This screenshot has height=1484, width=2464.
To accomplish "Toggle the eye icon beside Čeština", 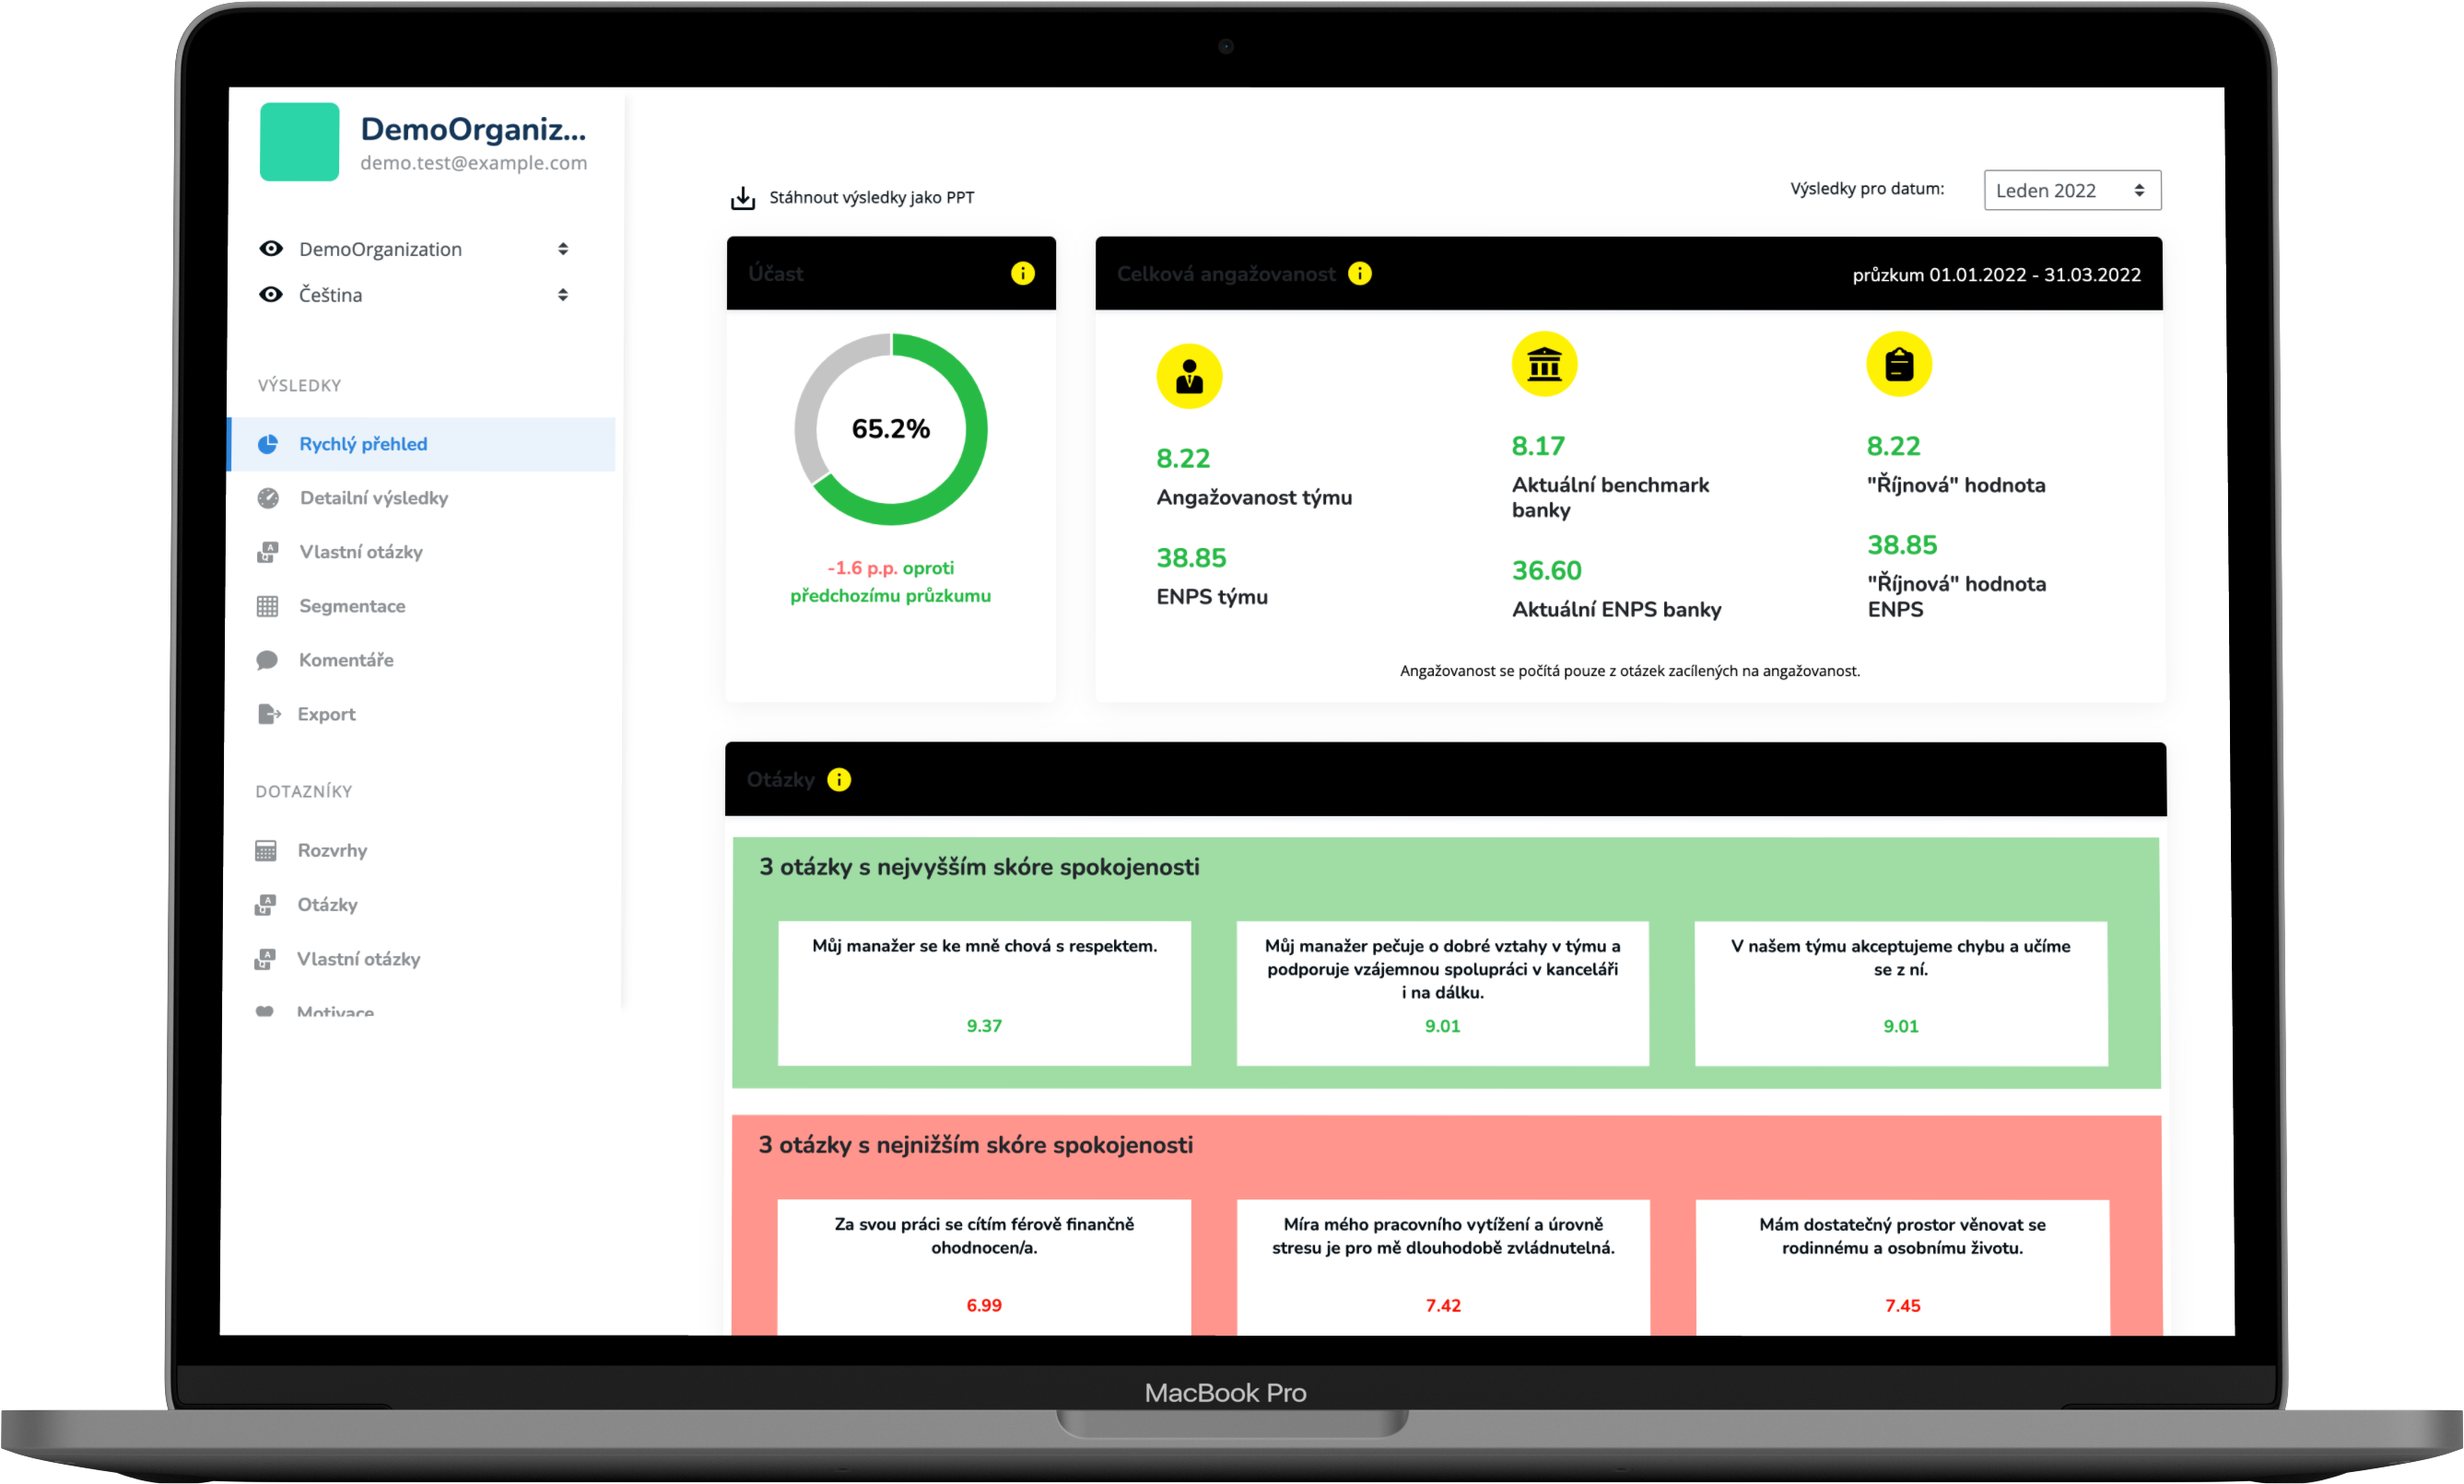I will click(x=271, y=295).
